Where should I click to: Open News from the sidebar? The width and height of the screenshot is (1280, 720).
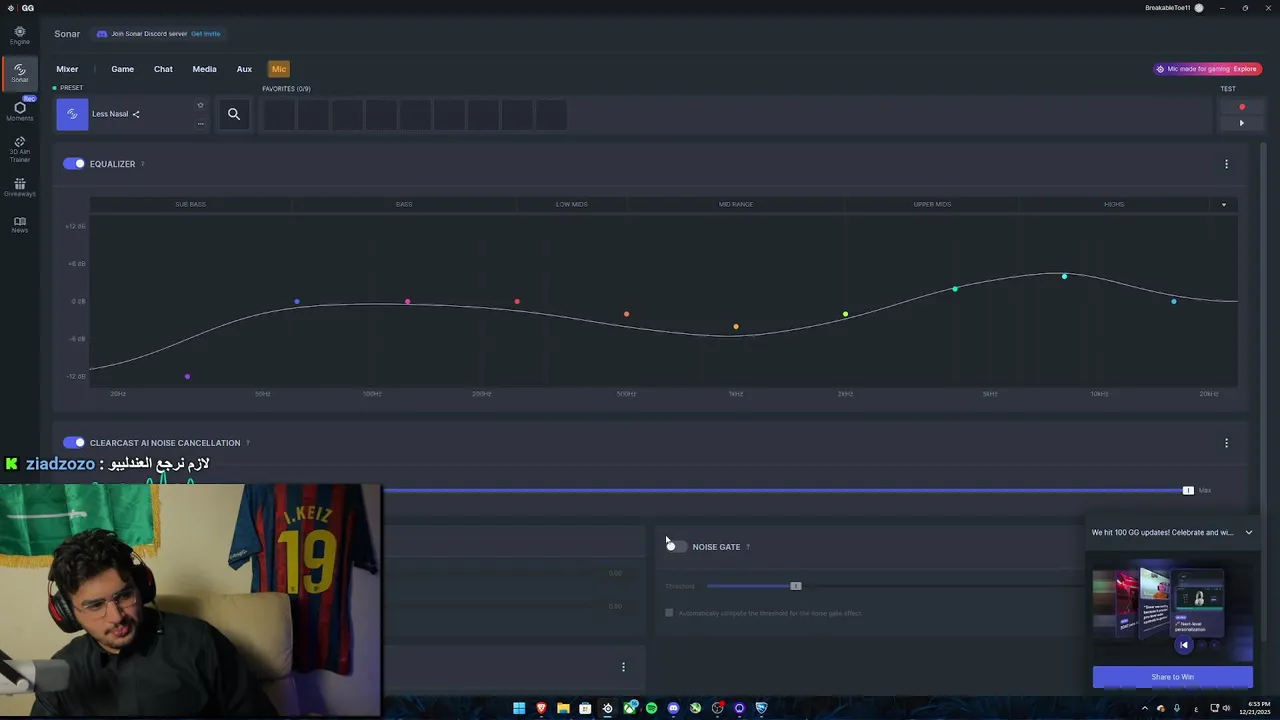tap(19, 224)
